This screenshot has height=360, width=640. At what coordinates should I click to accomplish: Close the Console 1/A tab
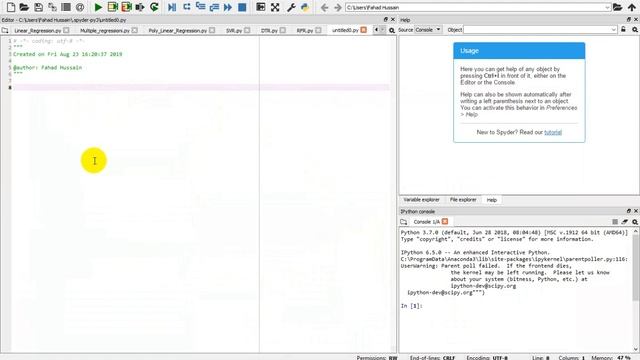pos(445,221)
